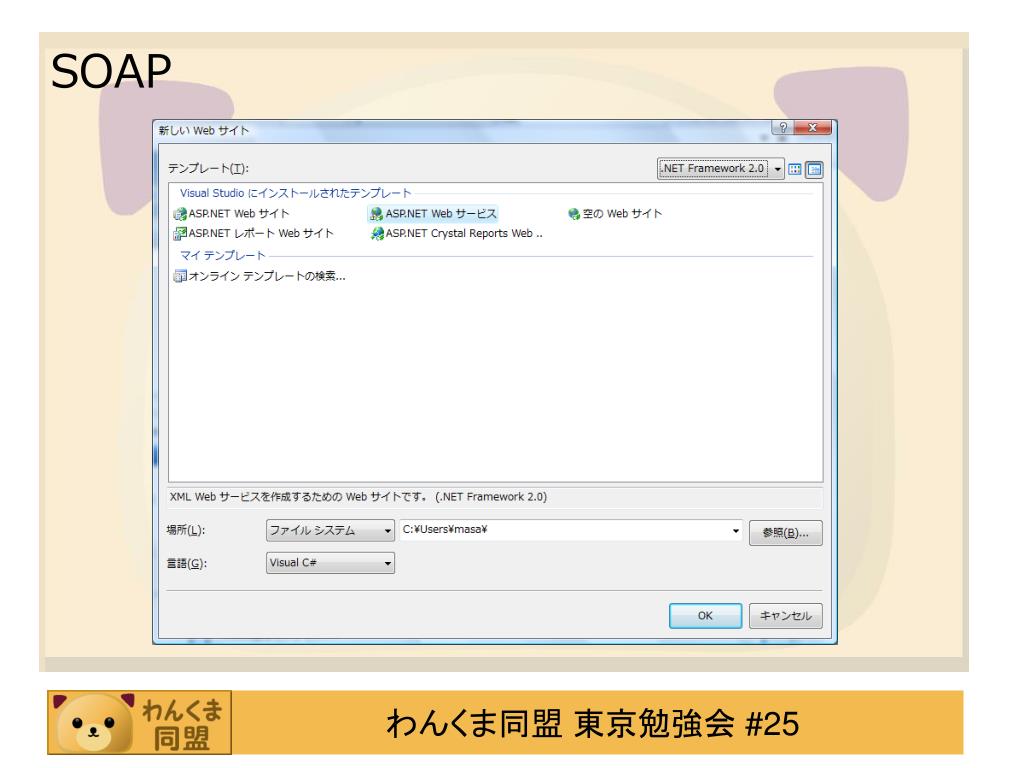Click the ASP.NET レポート Web サイト label

pos(261,233)
